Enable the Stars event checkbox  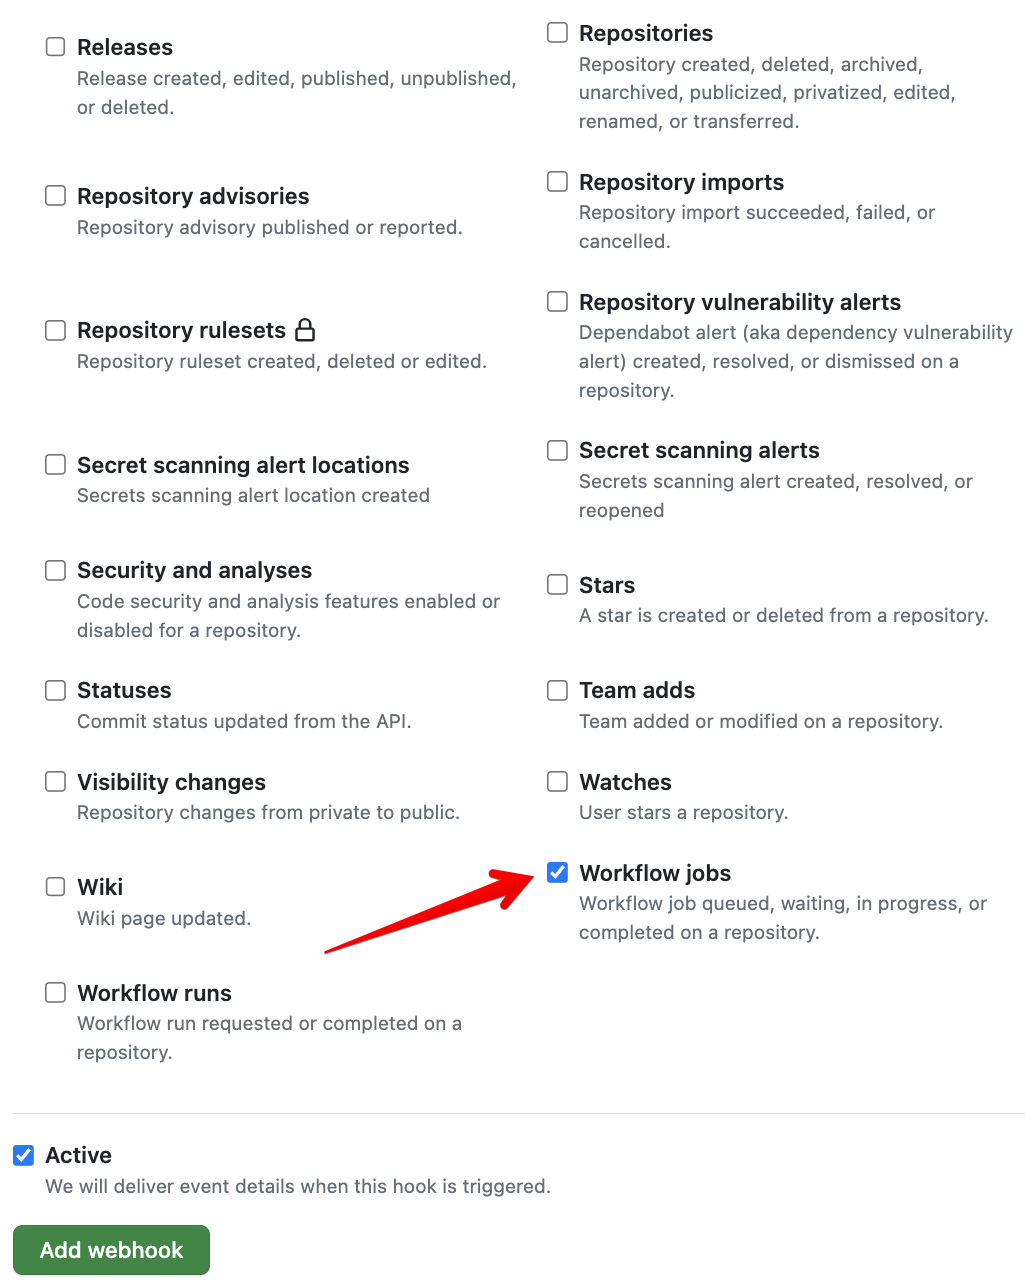pos(558,585)
